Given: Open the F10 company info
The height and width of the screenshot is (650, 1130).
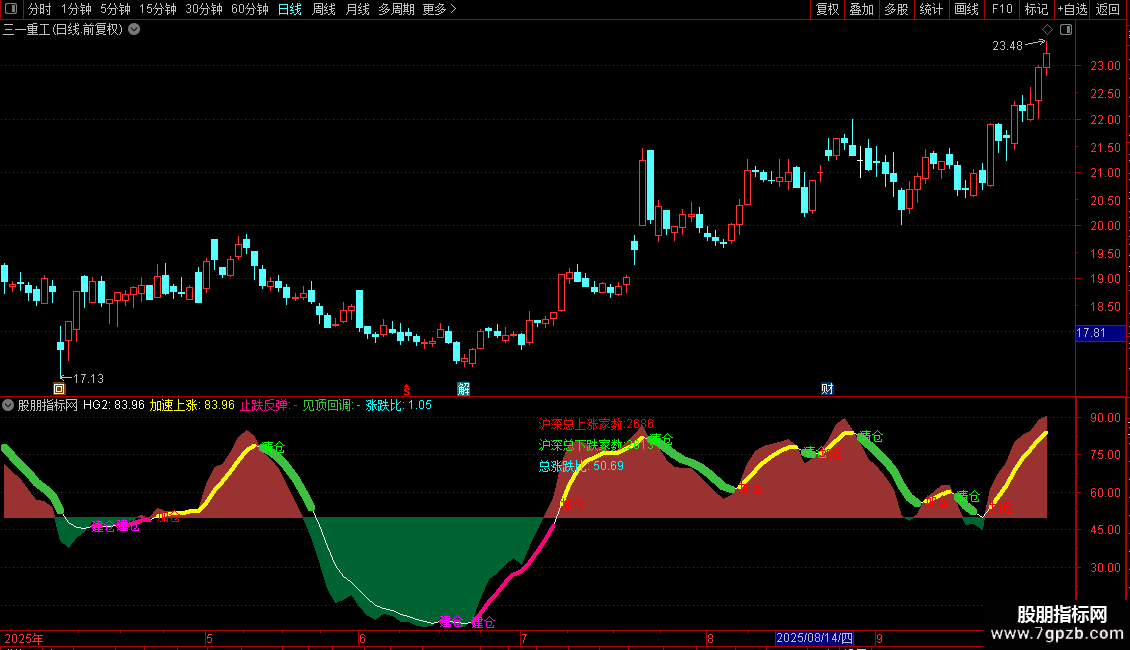Looking at the screenshot, I should pyautogui.click(x=1002, y=9).
